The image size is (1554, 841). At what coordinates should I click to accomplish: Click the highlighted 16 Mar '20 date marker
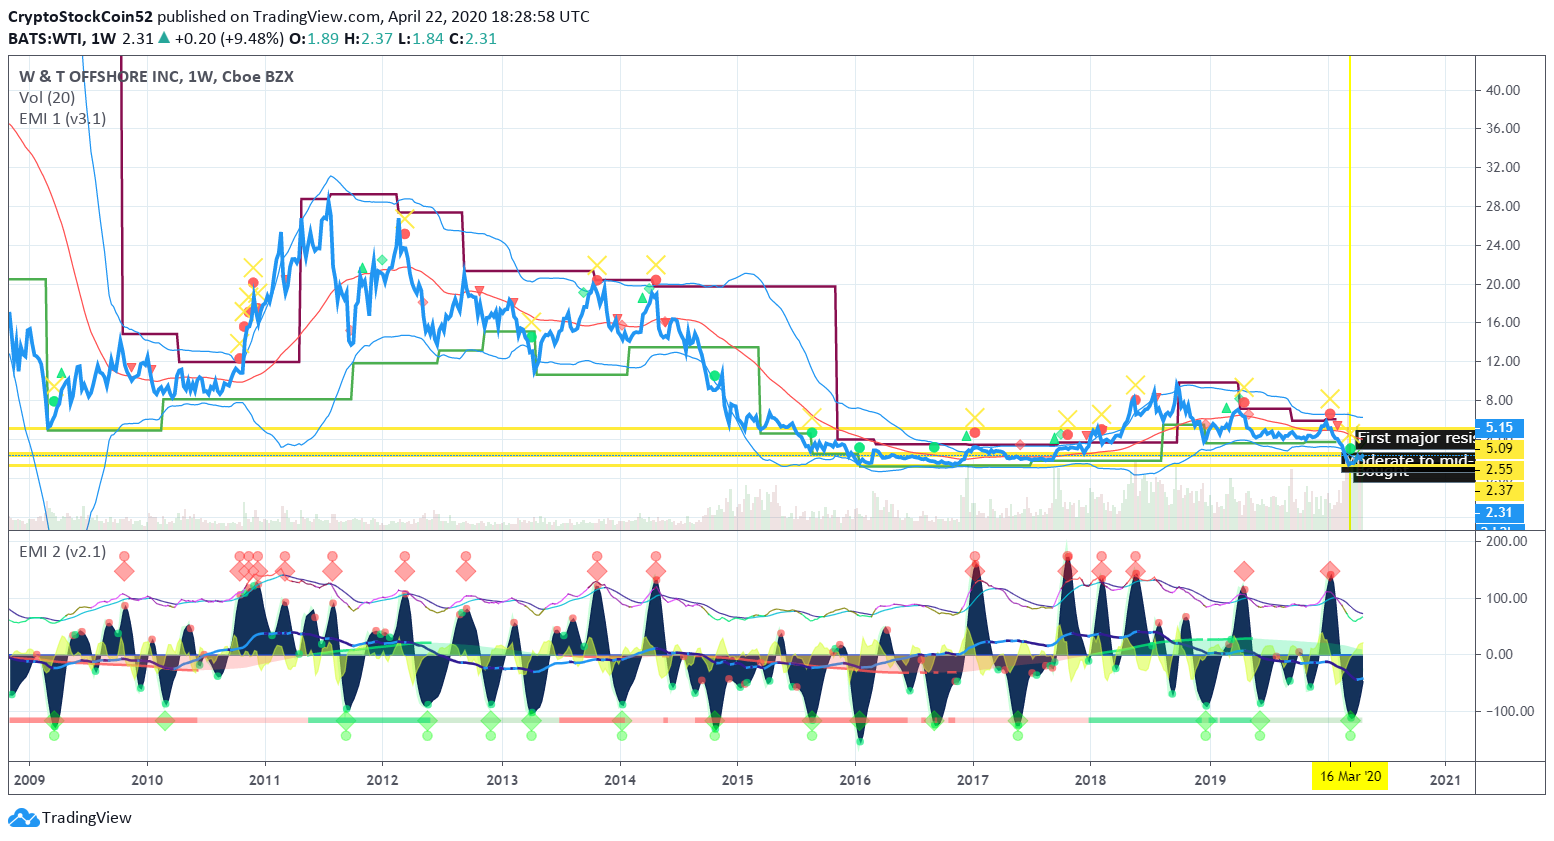pyautogui.click(x=1350, y=776)
